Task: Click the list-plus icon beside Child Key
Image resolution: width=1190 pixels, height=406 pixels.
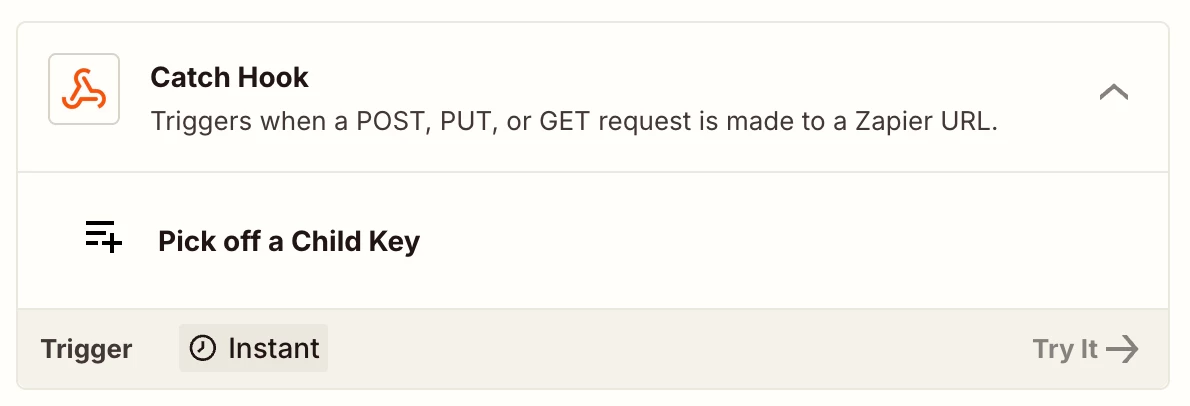Action: 103,236
